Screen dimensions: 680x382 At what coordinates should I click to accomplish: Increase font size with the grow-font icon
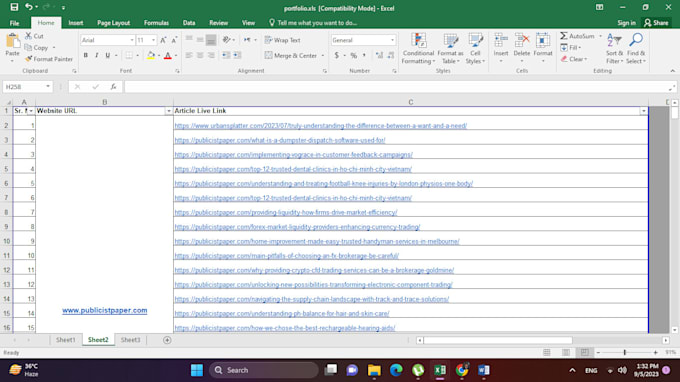(x=163, y=40)
